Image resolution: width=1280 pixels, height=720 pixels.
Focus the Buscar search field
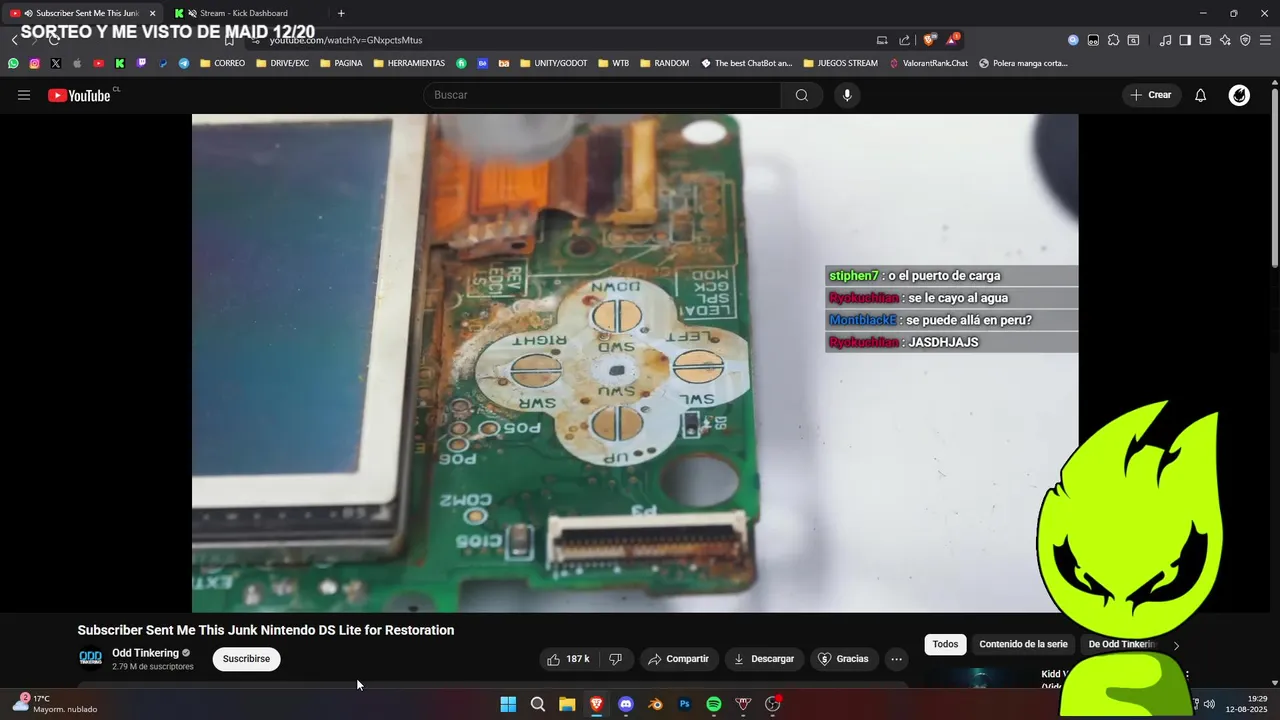(x=602, y=95)
